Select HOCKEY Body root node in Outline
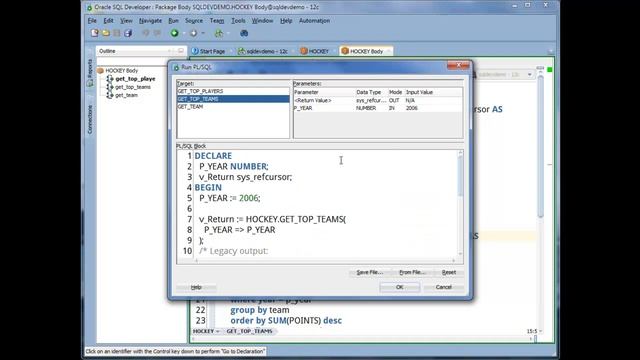 [x=122, y=71]
